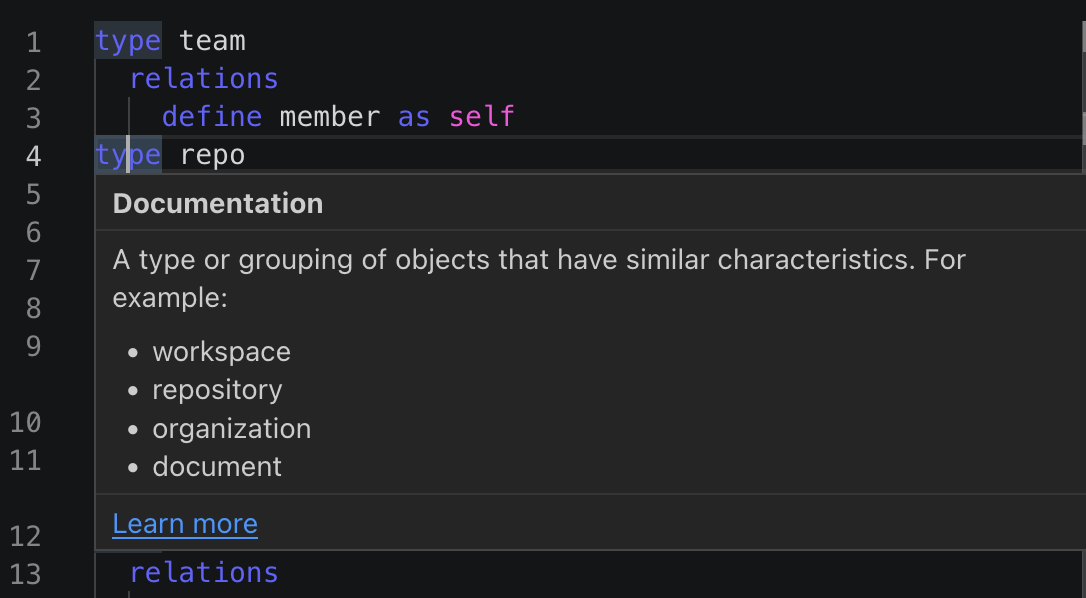Click the as keyword on line 3

click(x=414, y=116)
